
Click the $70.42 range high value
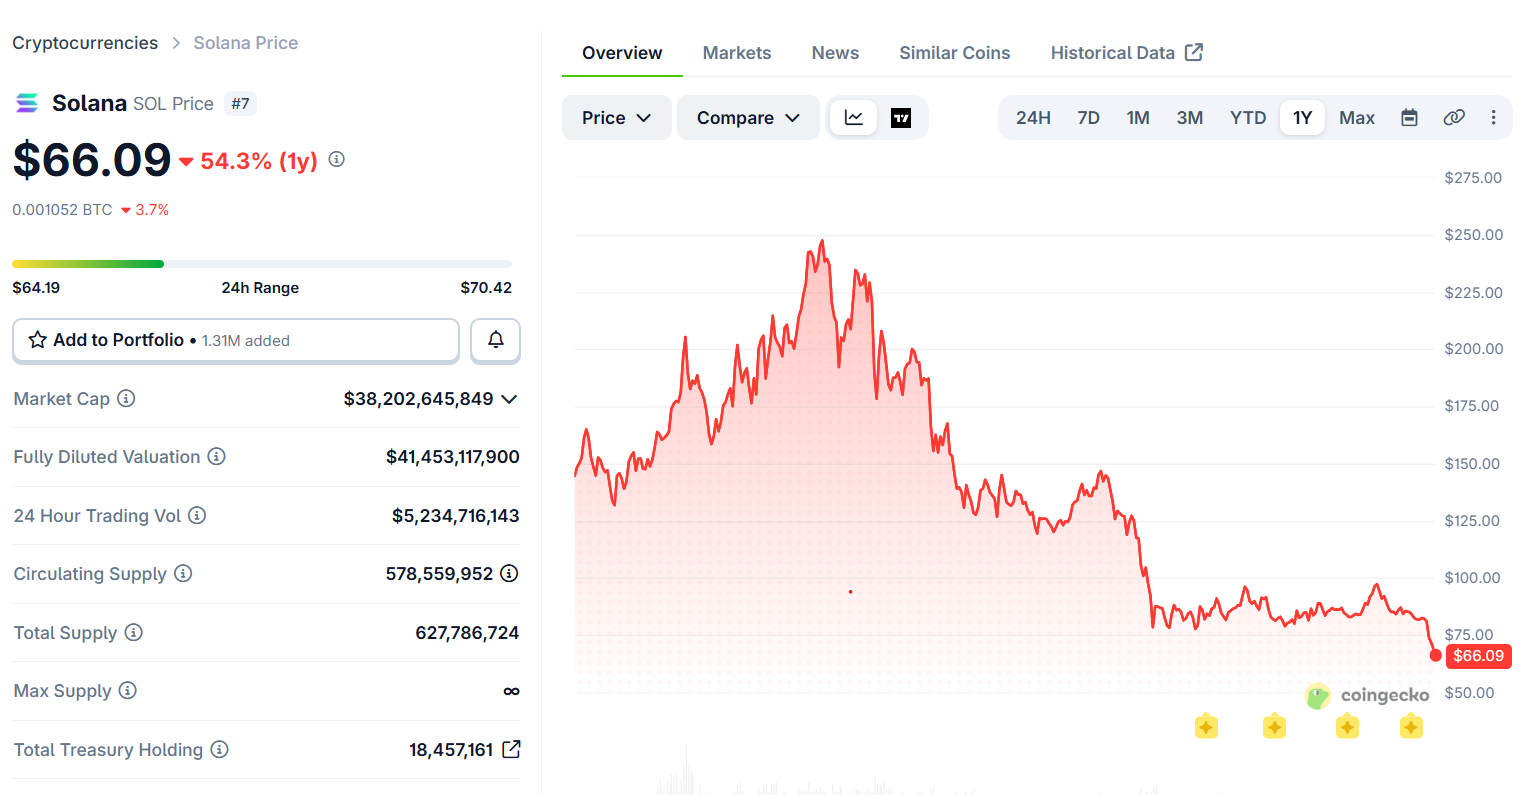tap(486, 288)
